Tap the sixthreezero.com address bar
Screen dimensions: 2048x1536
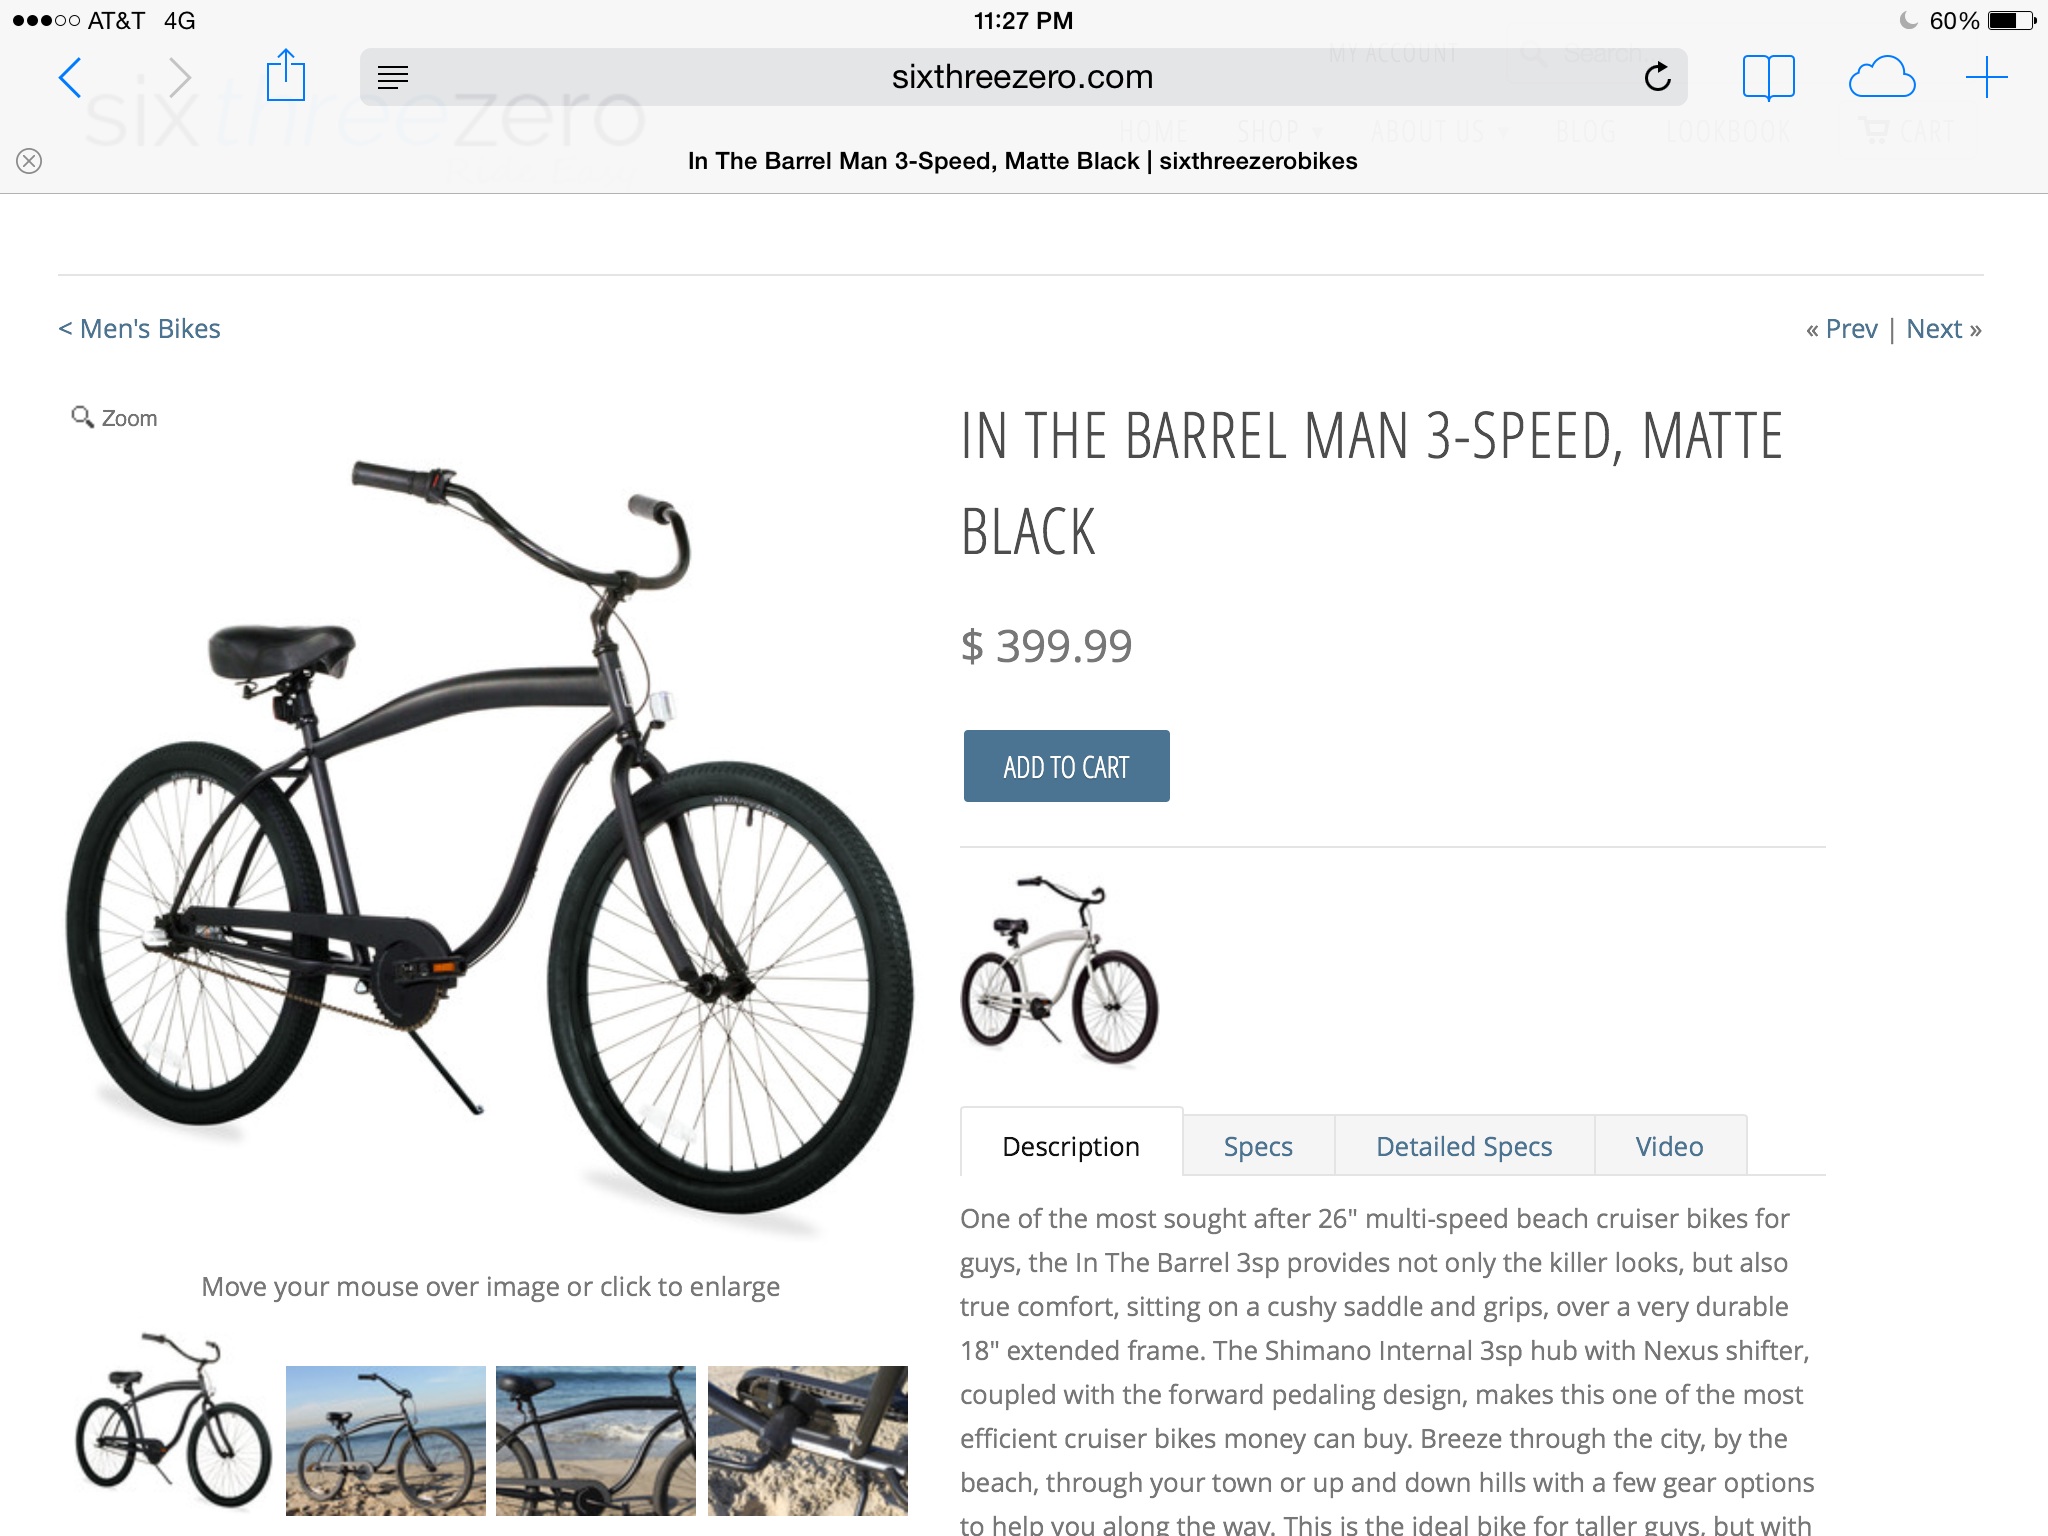point(1023,77)
